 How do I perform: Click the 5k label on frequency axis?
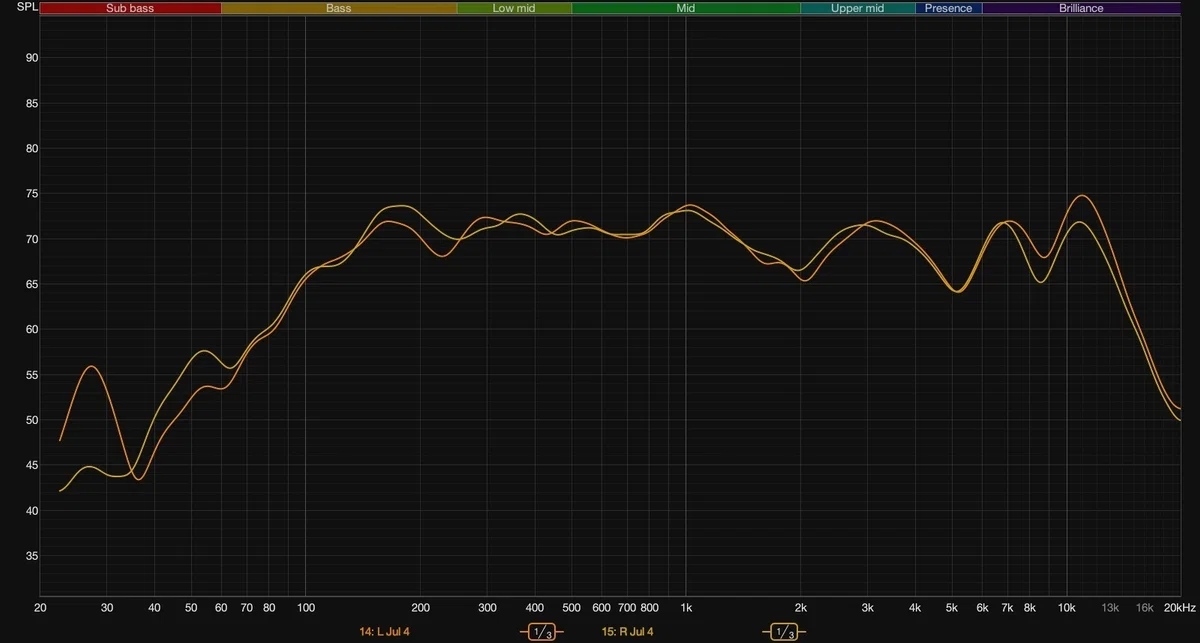[952, 607]
